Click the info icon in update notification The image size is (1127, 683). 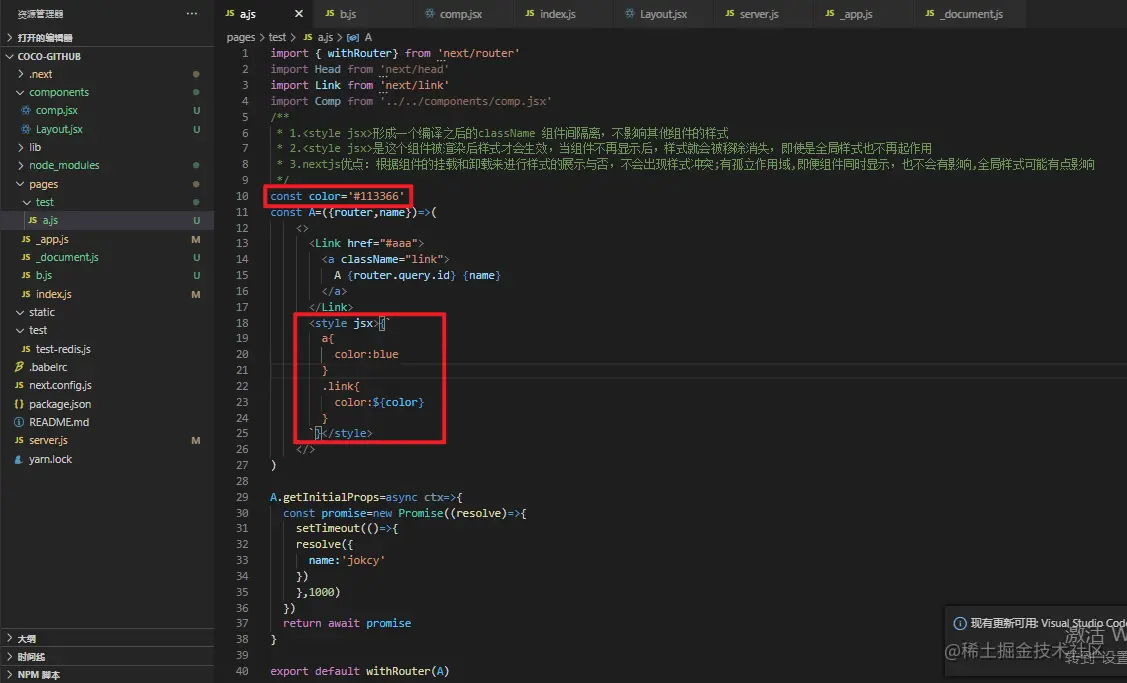click(960, 623)
